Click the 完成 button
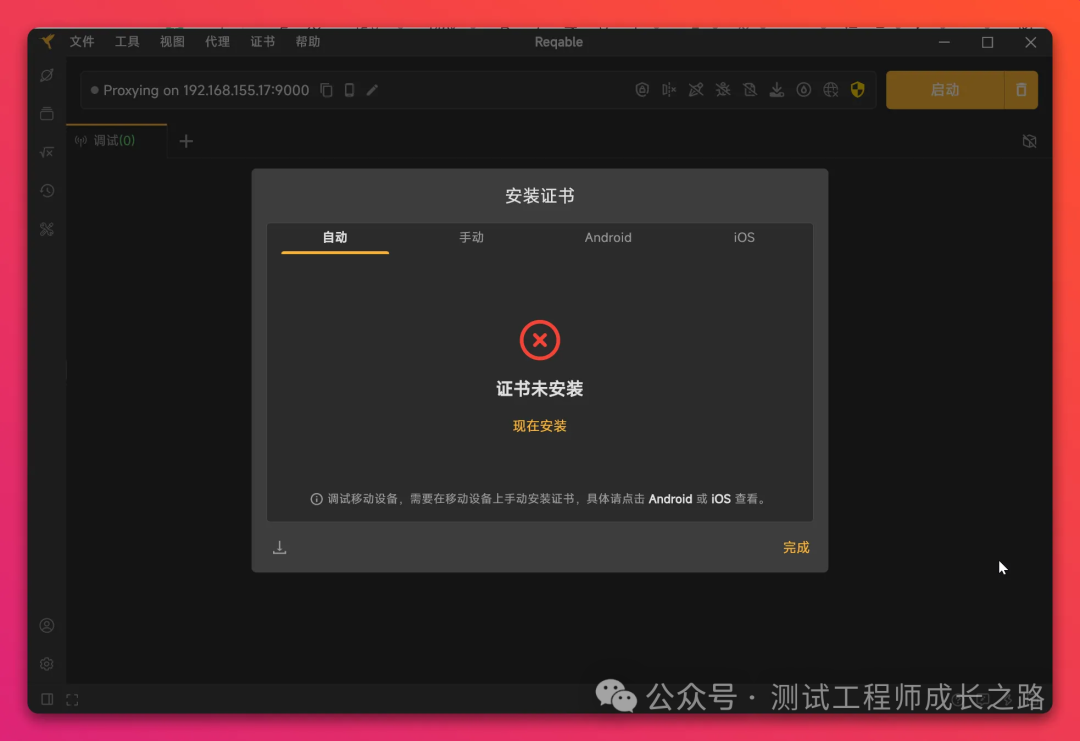Screen dimensions: 1080x741 (x=796, y=547)
